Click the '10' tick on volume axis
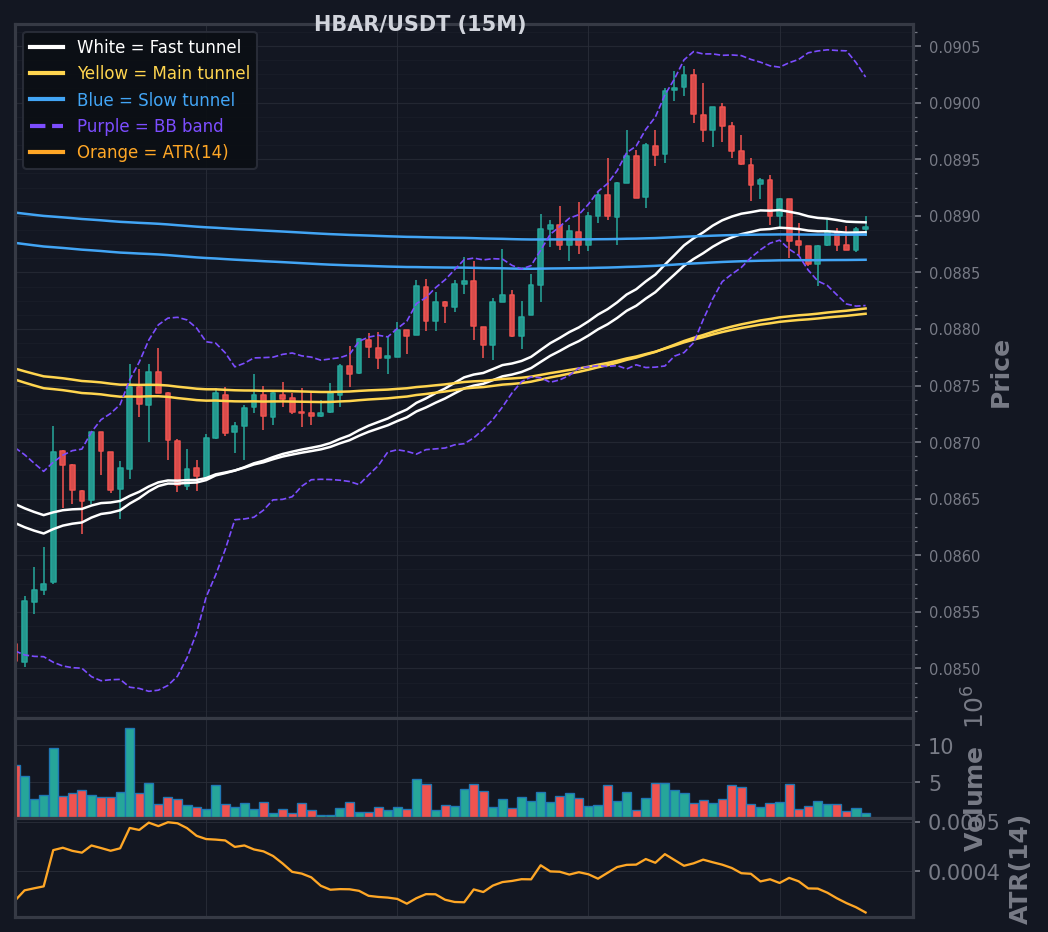The width and height of the screenshot is (1048, 932). [x=940, y=746]
